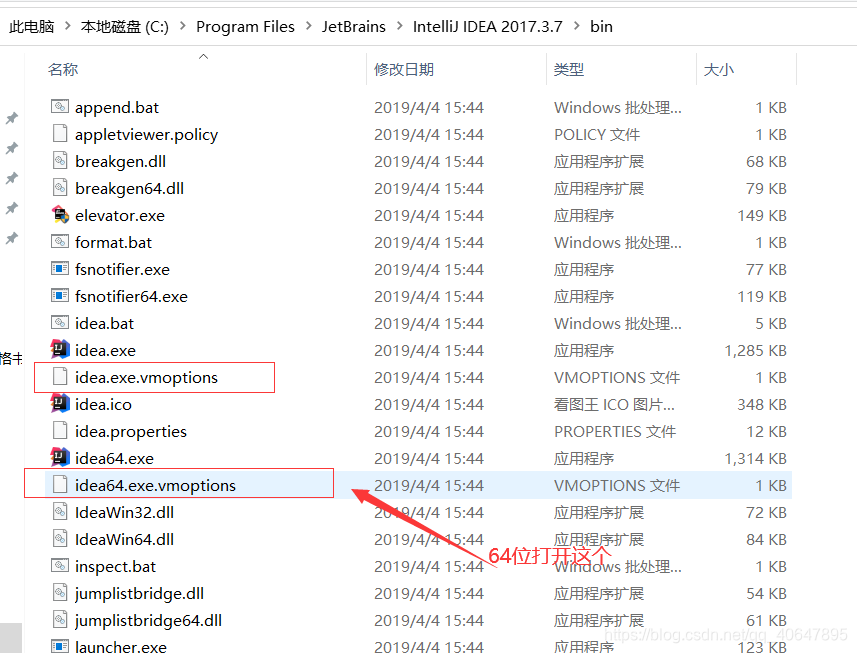Viewport: 857px width, 653px height.
Task: Select the file name idea.properties
Action: [x=131, y=431]
